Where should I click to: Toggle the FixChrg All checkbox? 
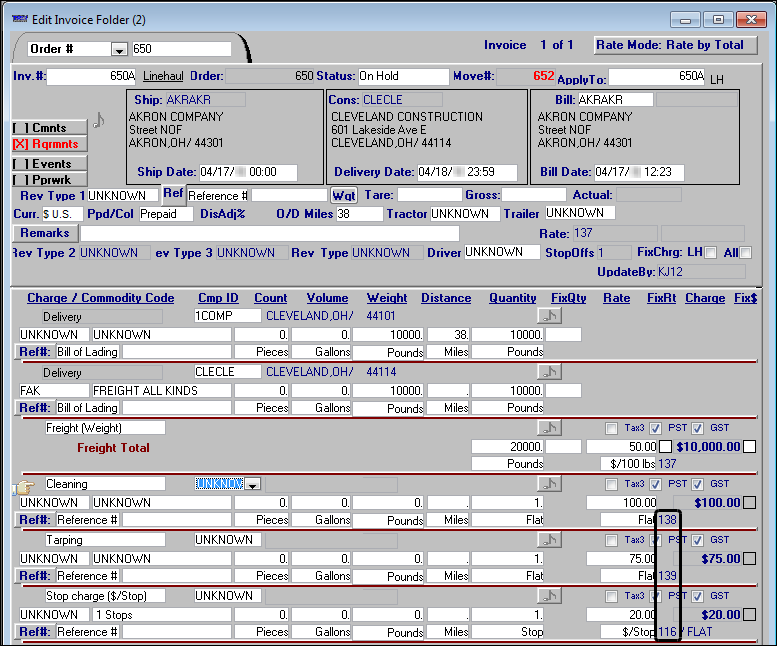(745, 253)
